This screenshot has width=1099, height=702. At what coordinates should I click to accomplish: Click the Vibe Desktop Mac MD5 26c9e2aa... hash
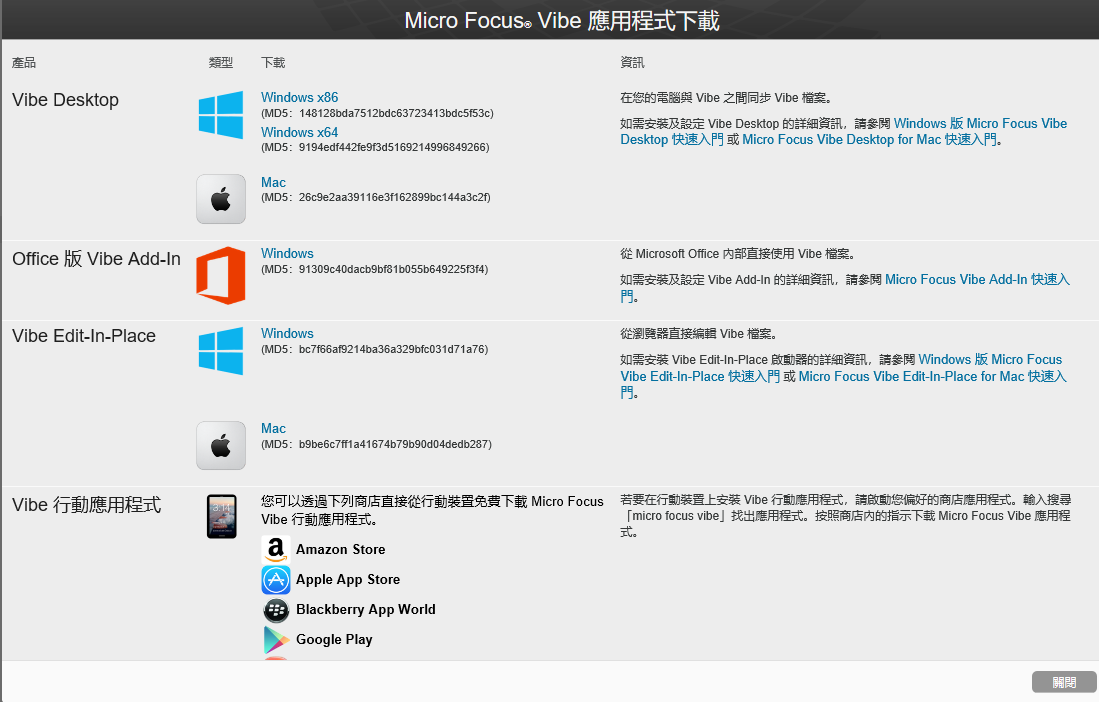click(376, 198)
